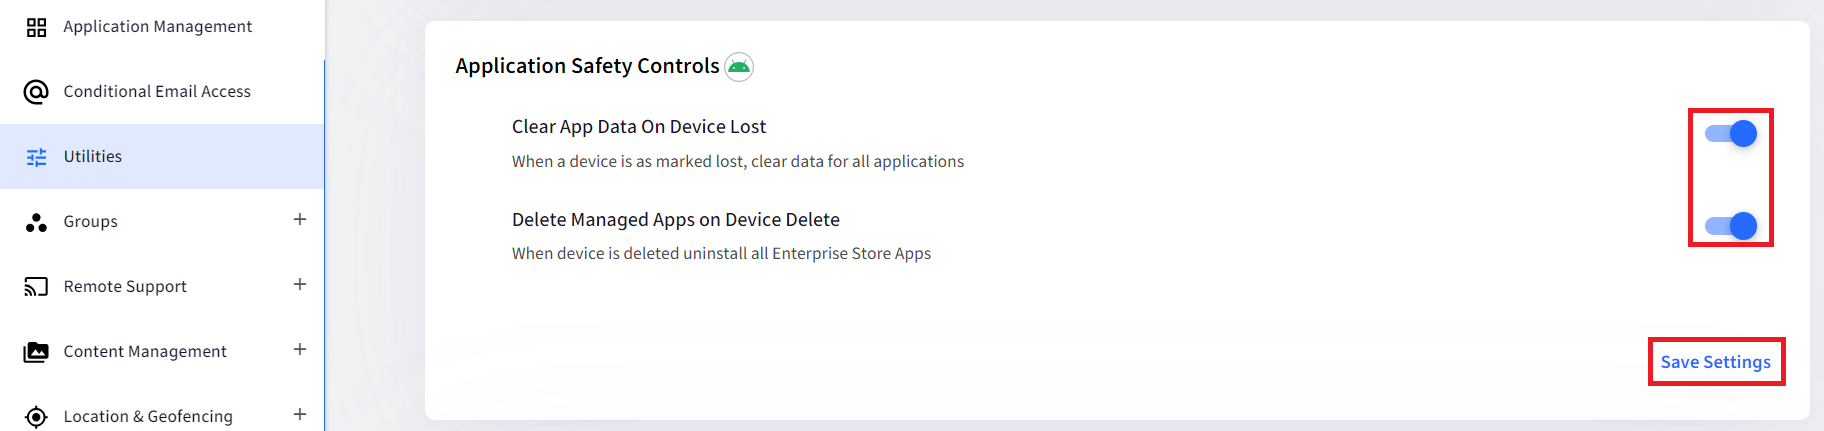
Task: Expand Remote Support with plus sign
Action: click(300, 285)
